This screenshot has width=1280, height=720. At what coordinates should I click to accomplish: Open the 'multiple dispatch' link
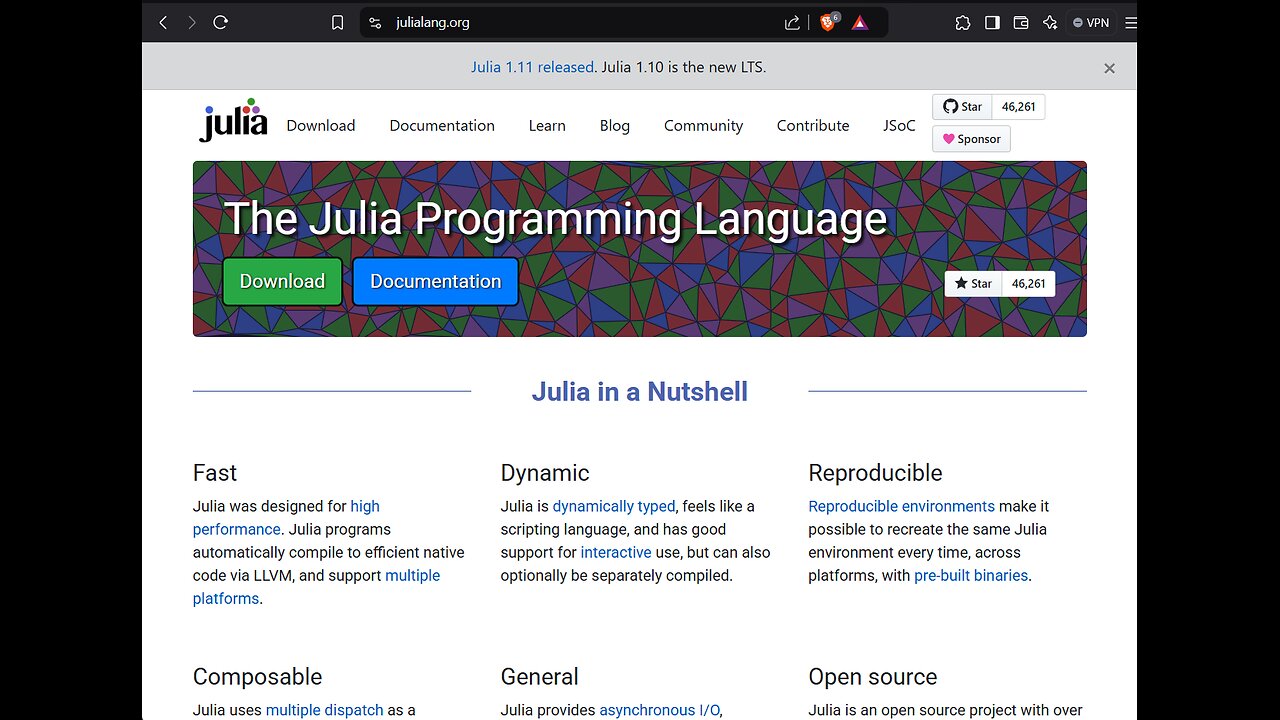(325, 710)
